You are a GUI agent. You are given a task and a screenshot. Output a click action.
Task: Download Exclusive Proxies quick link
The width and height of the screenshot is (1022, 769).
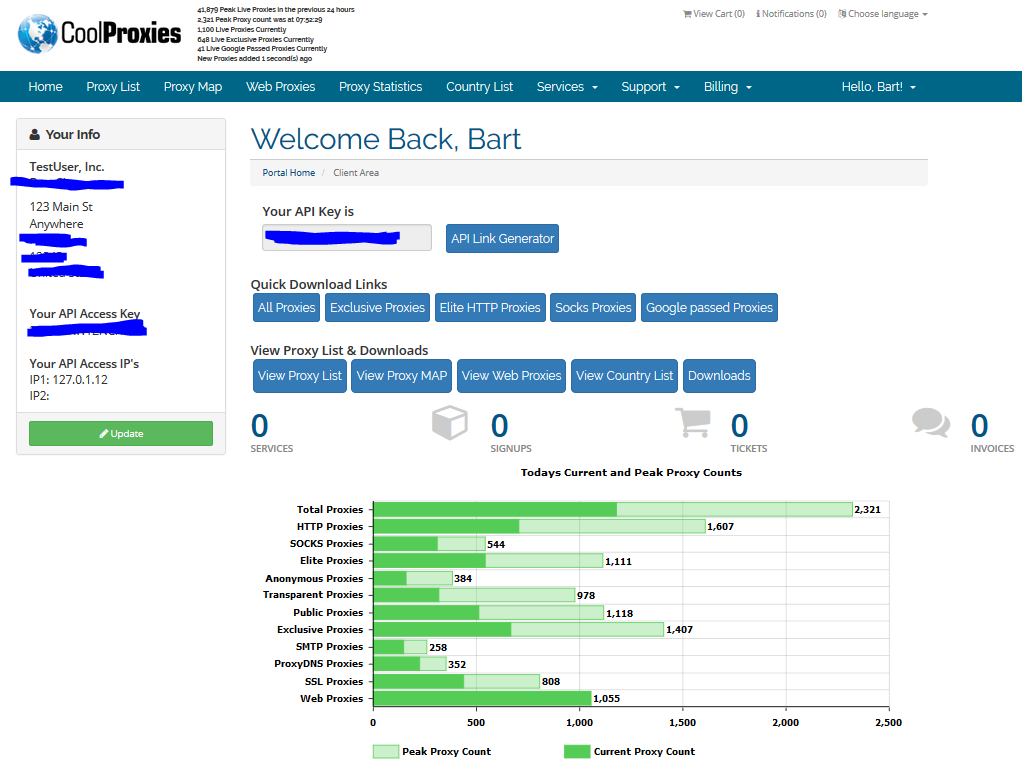(x=377, y=308)
